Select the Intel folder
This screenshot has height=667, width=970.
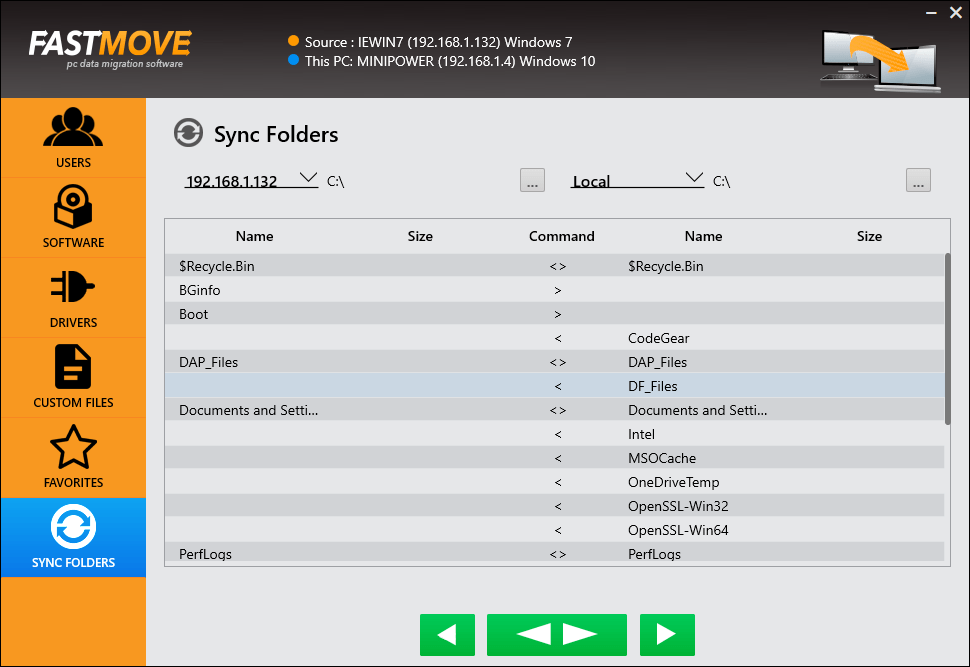[641, 434]
